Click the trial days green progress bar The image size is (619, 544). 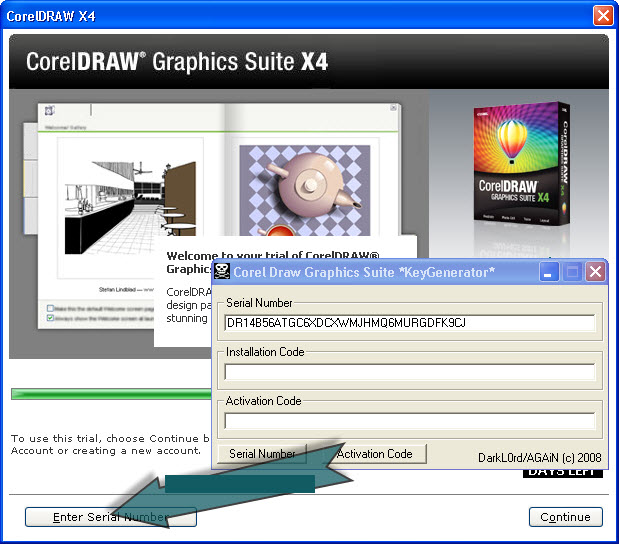(x=111, y=394)
